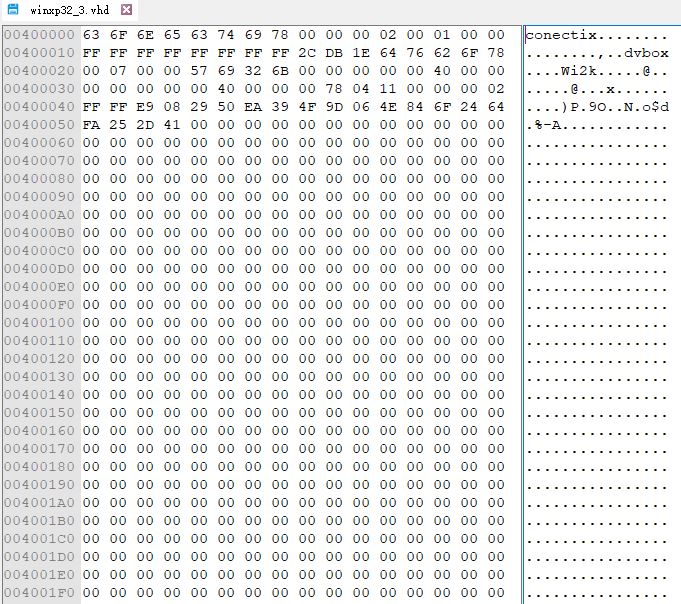Select hex byte 9D in row 00400040
The image size is (681, 604).
pos(334,107)
